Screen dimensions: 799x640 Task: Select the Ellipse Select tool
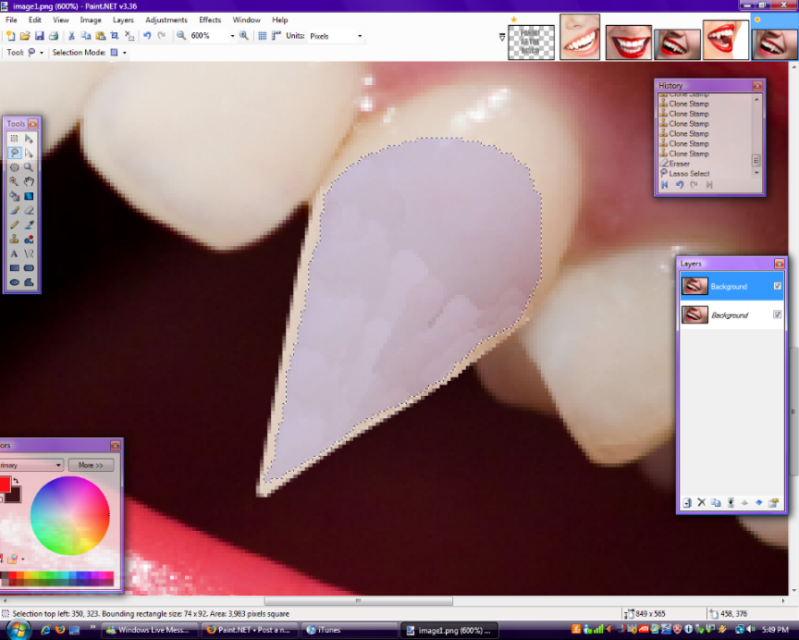[14, 167]
